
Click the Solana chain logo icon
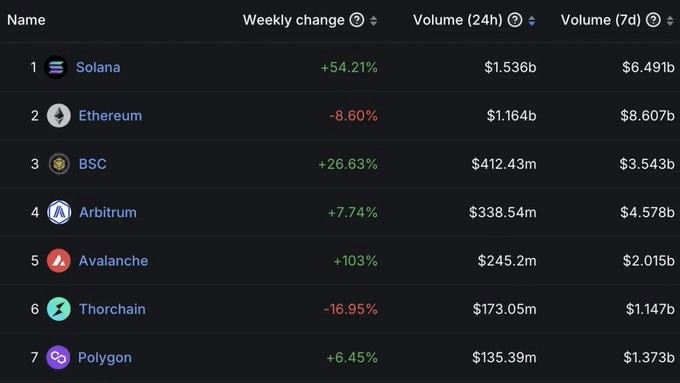[56, 67]
